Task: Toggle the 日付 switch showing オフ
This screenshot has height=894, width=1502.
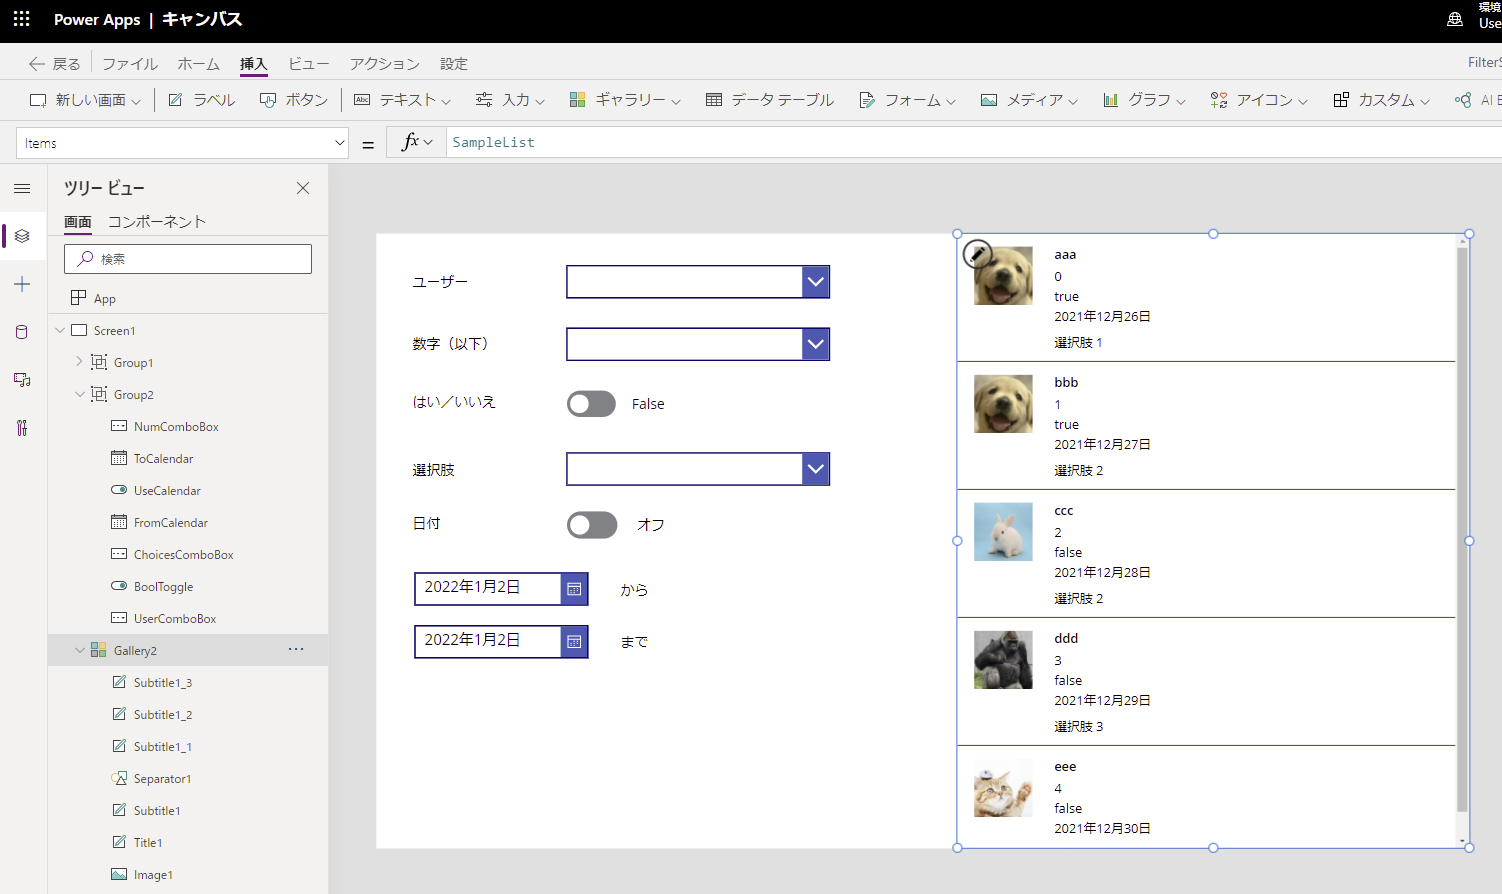Action: click(592, 525)
